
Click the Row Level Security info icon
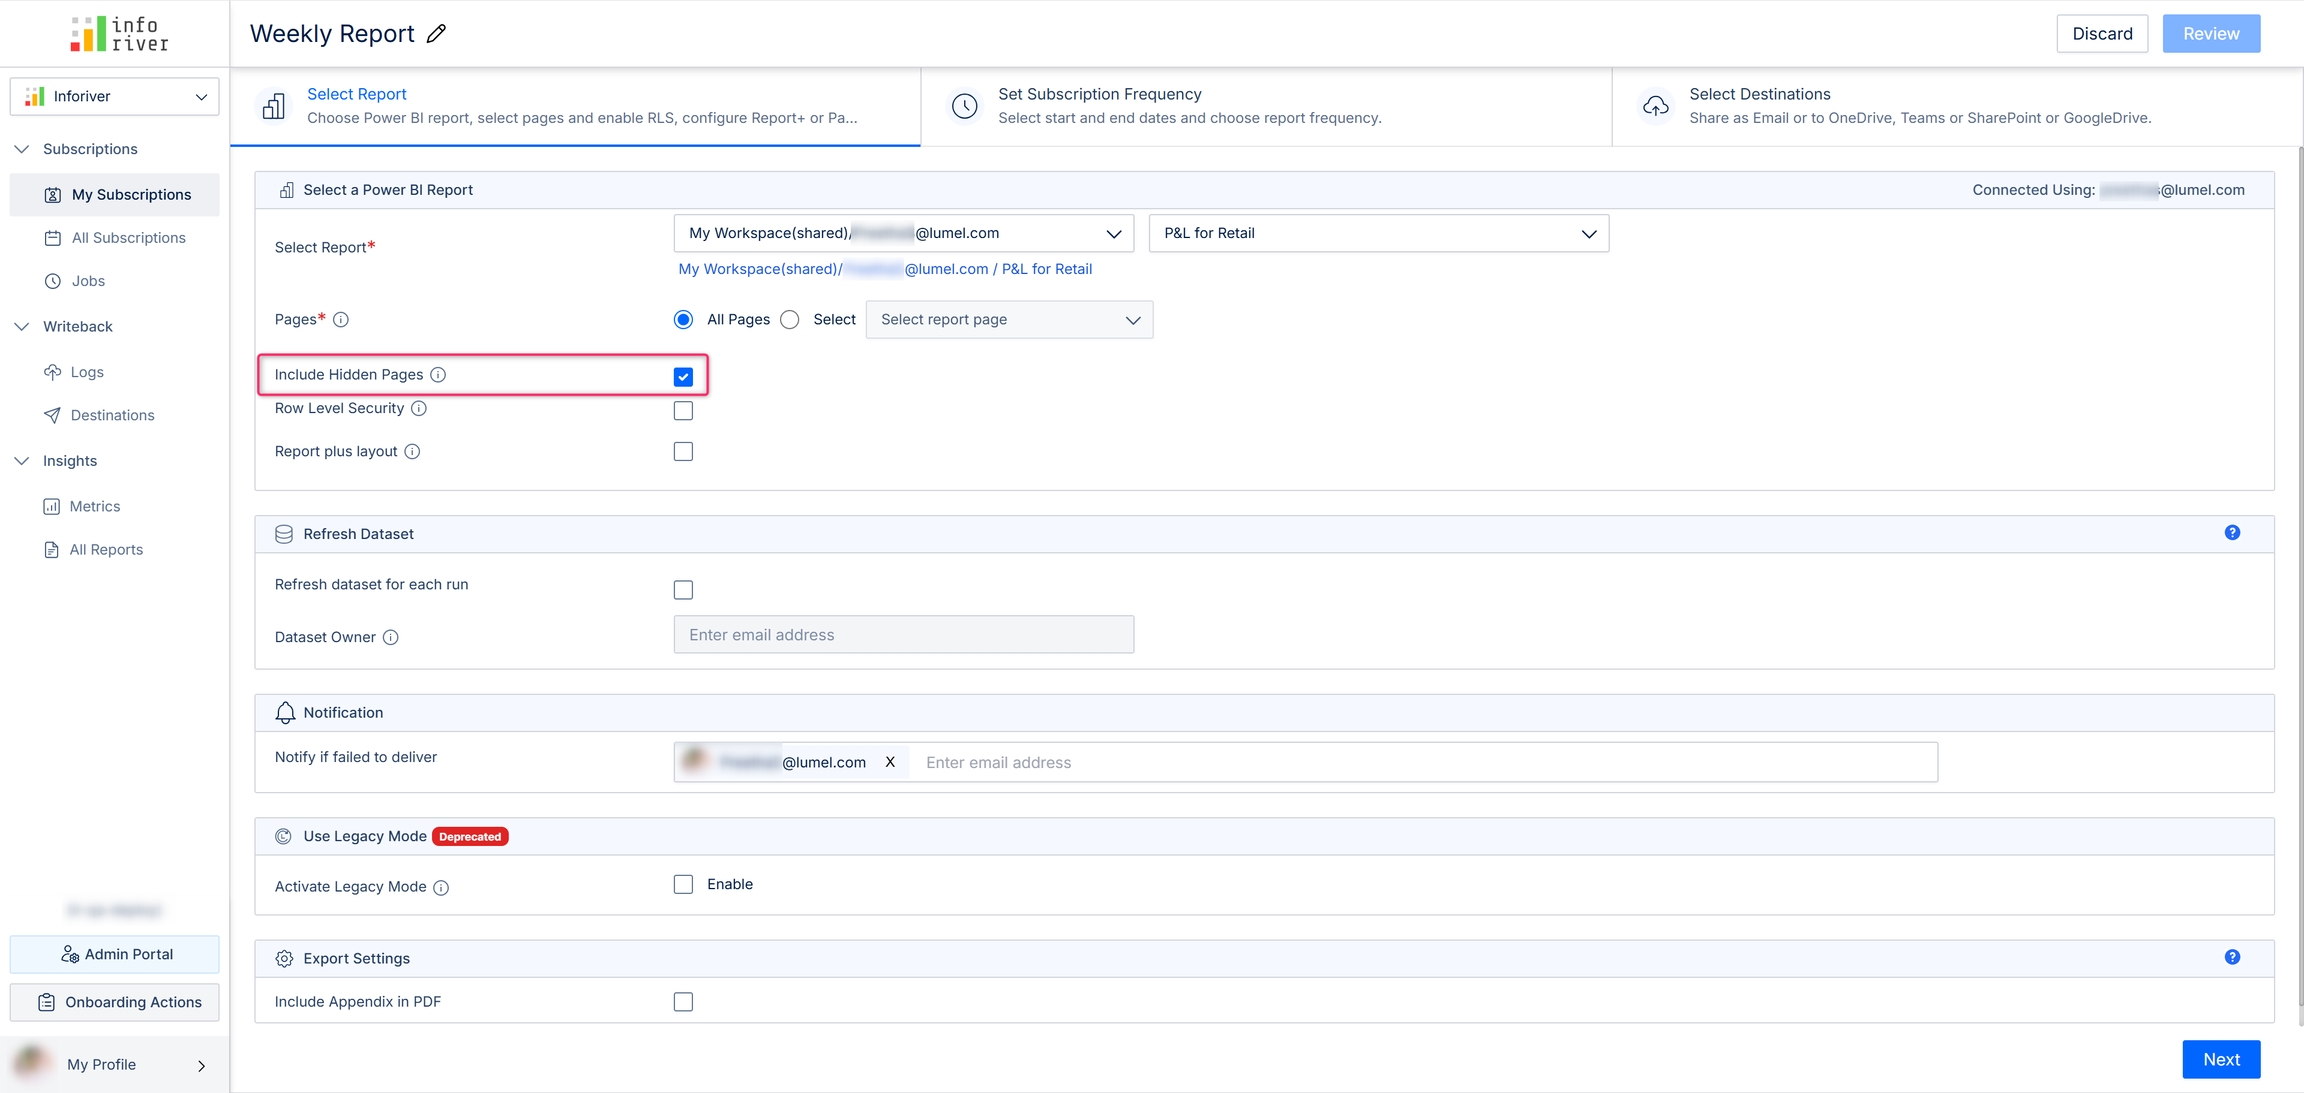pyautogui.click(x=419, y=409)
